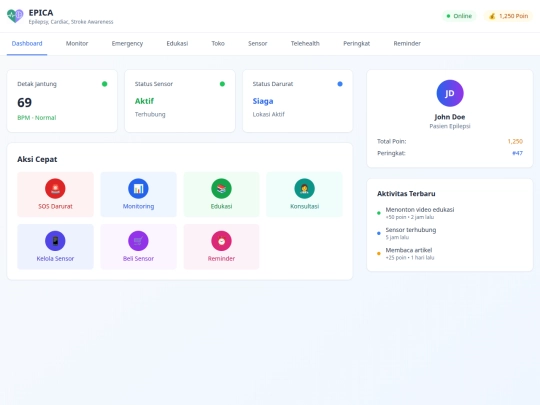The image size is (540, 405).
Task: Open the Monitoring chart icon
Action: [138, 188]
